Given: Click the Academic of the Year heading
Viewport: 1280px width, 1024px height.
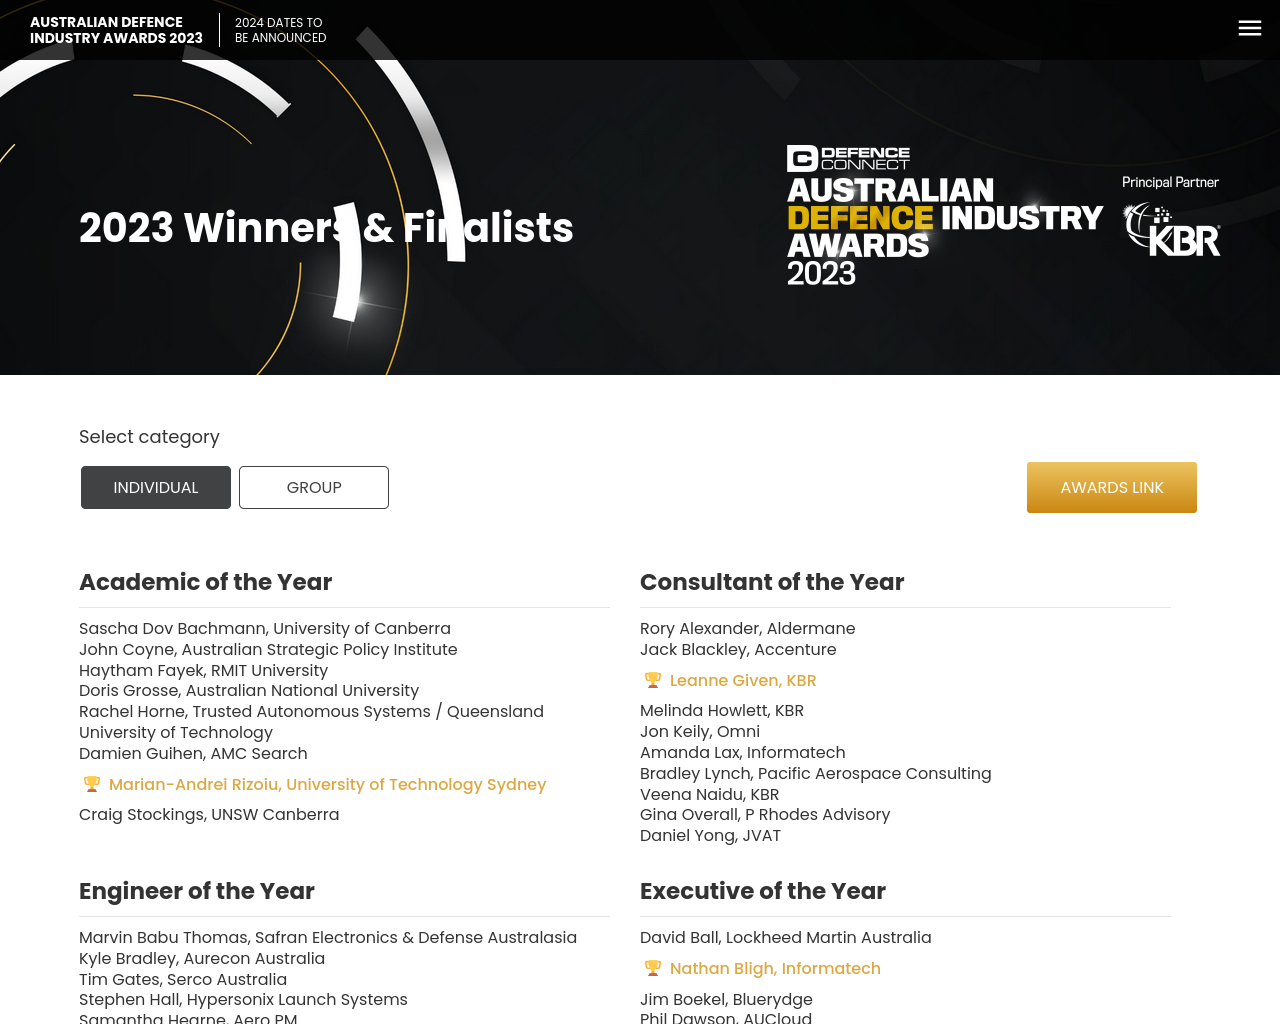Looking at the screenshot, I should click(206, 582).
